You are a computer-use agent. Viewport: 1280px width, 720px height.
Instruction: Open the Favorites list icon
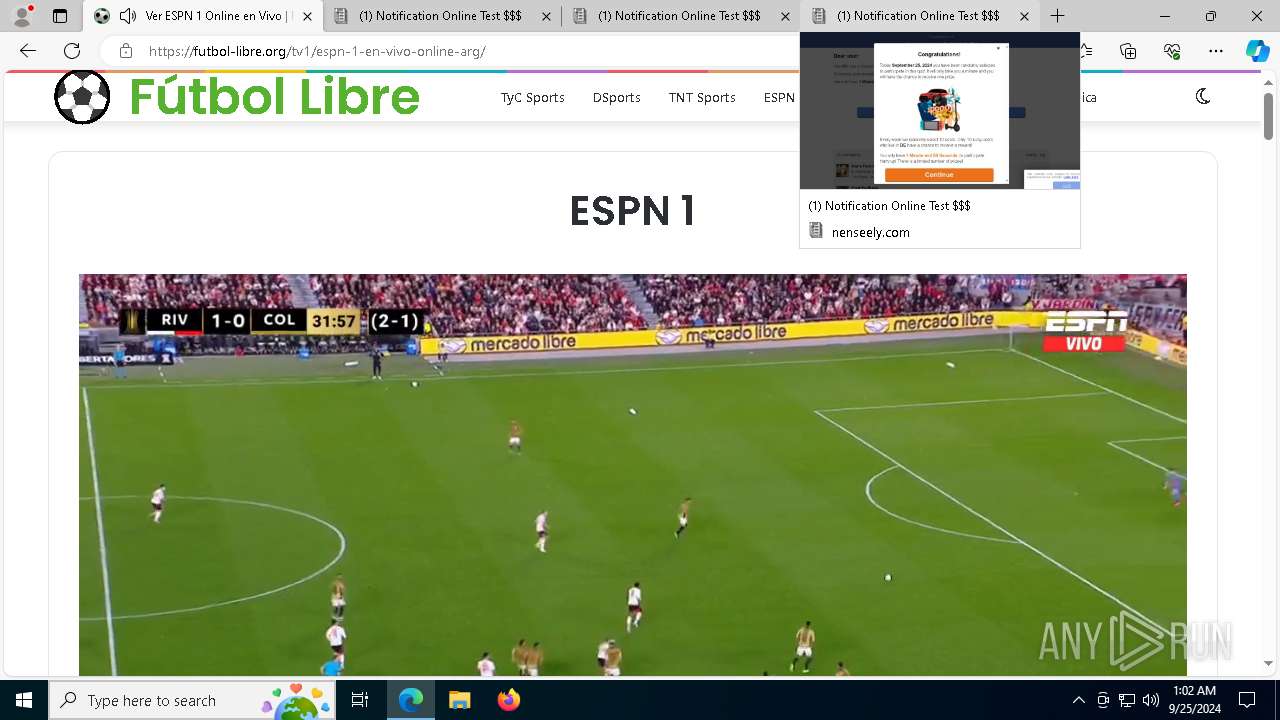tap(1085, 51)
